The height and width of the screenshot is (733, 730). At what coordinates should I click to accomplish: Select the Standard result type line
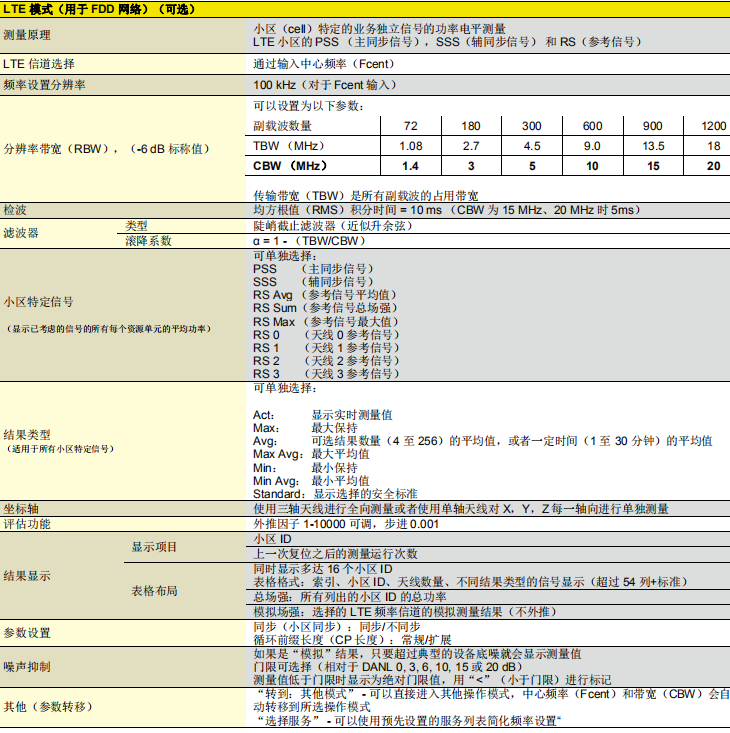point(335,494)
